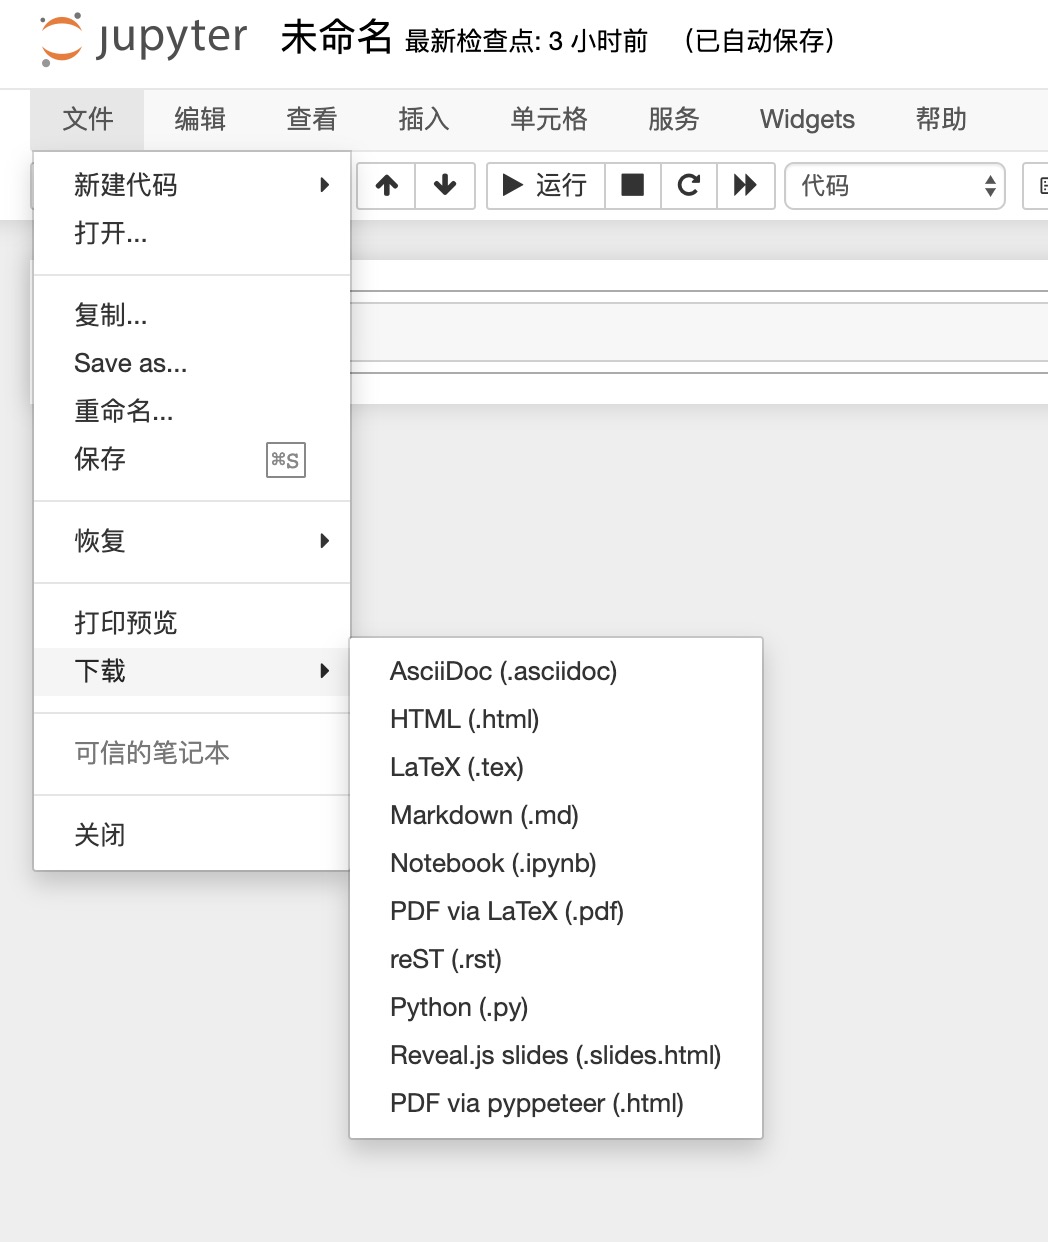Restart the kernel with circular arrow icon

coord(689,185)
